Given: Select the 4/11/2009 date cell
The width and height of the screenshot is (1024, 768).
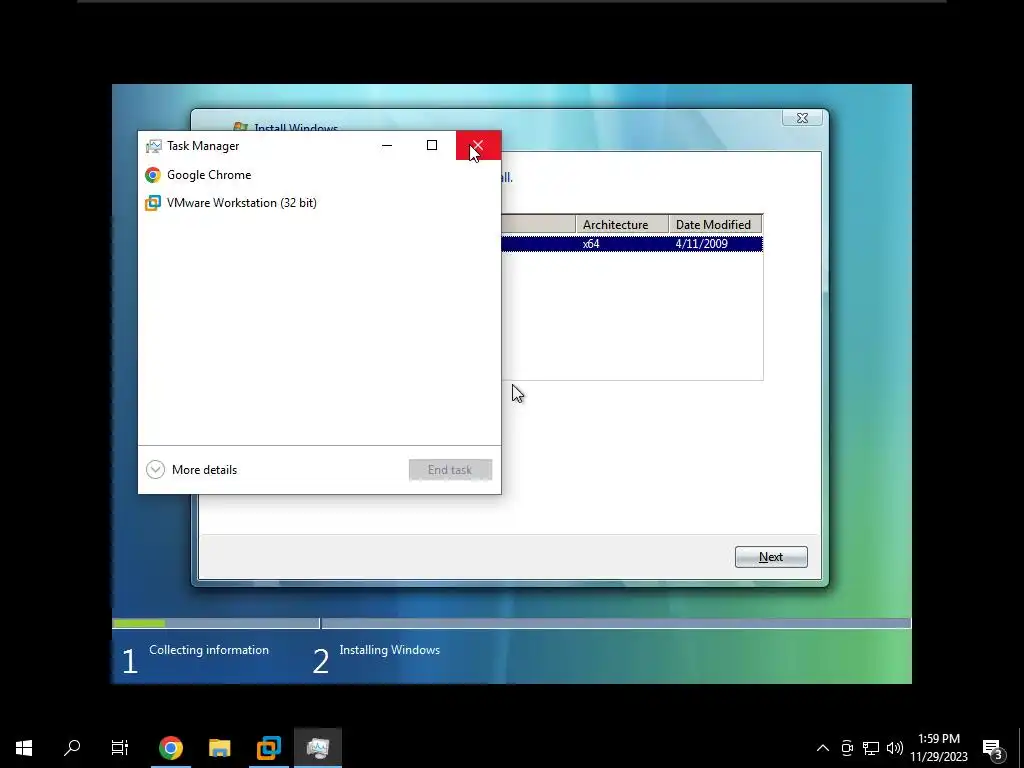Looking at the screenshot, I should pyautogui.click(x=701, y=244).
